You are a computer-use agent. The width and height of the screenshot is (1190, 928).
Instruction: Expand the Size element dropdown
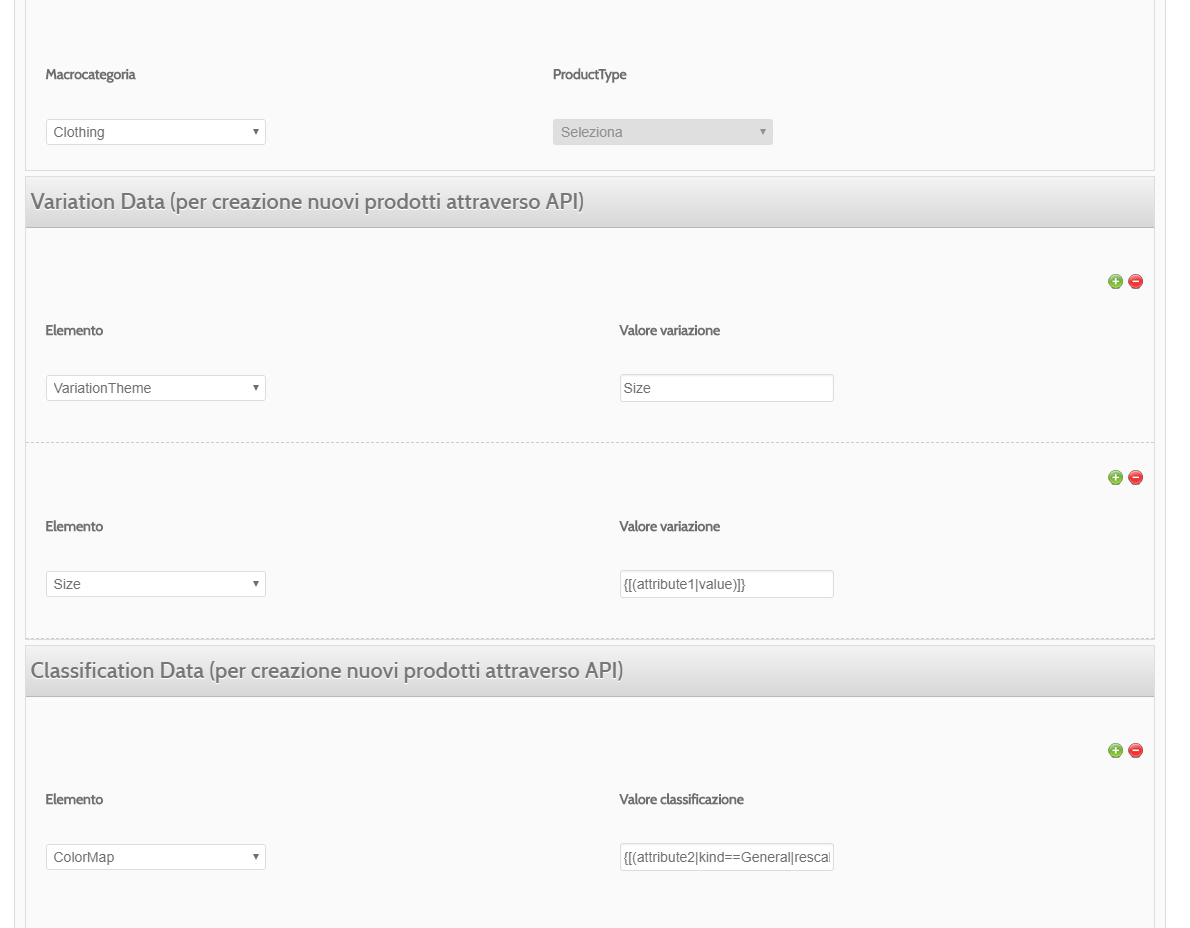(x=156, y=584)
